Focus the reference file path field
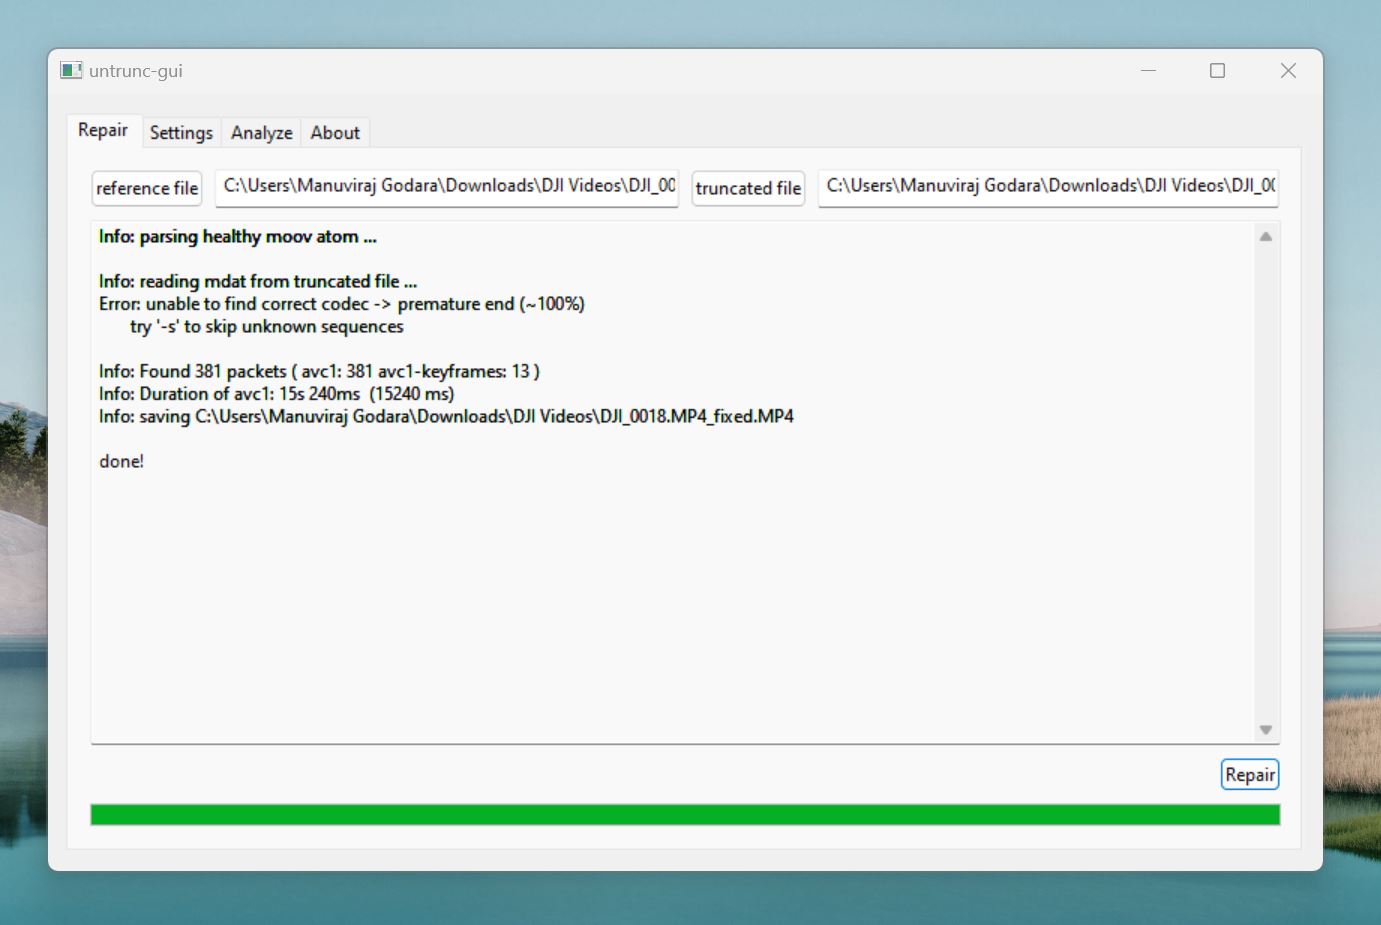1381x925 pixels. 447,187
